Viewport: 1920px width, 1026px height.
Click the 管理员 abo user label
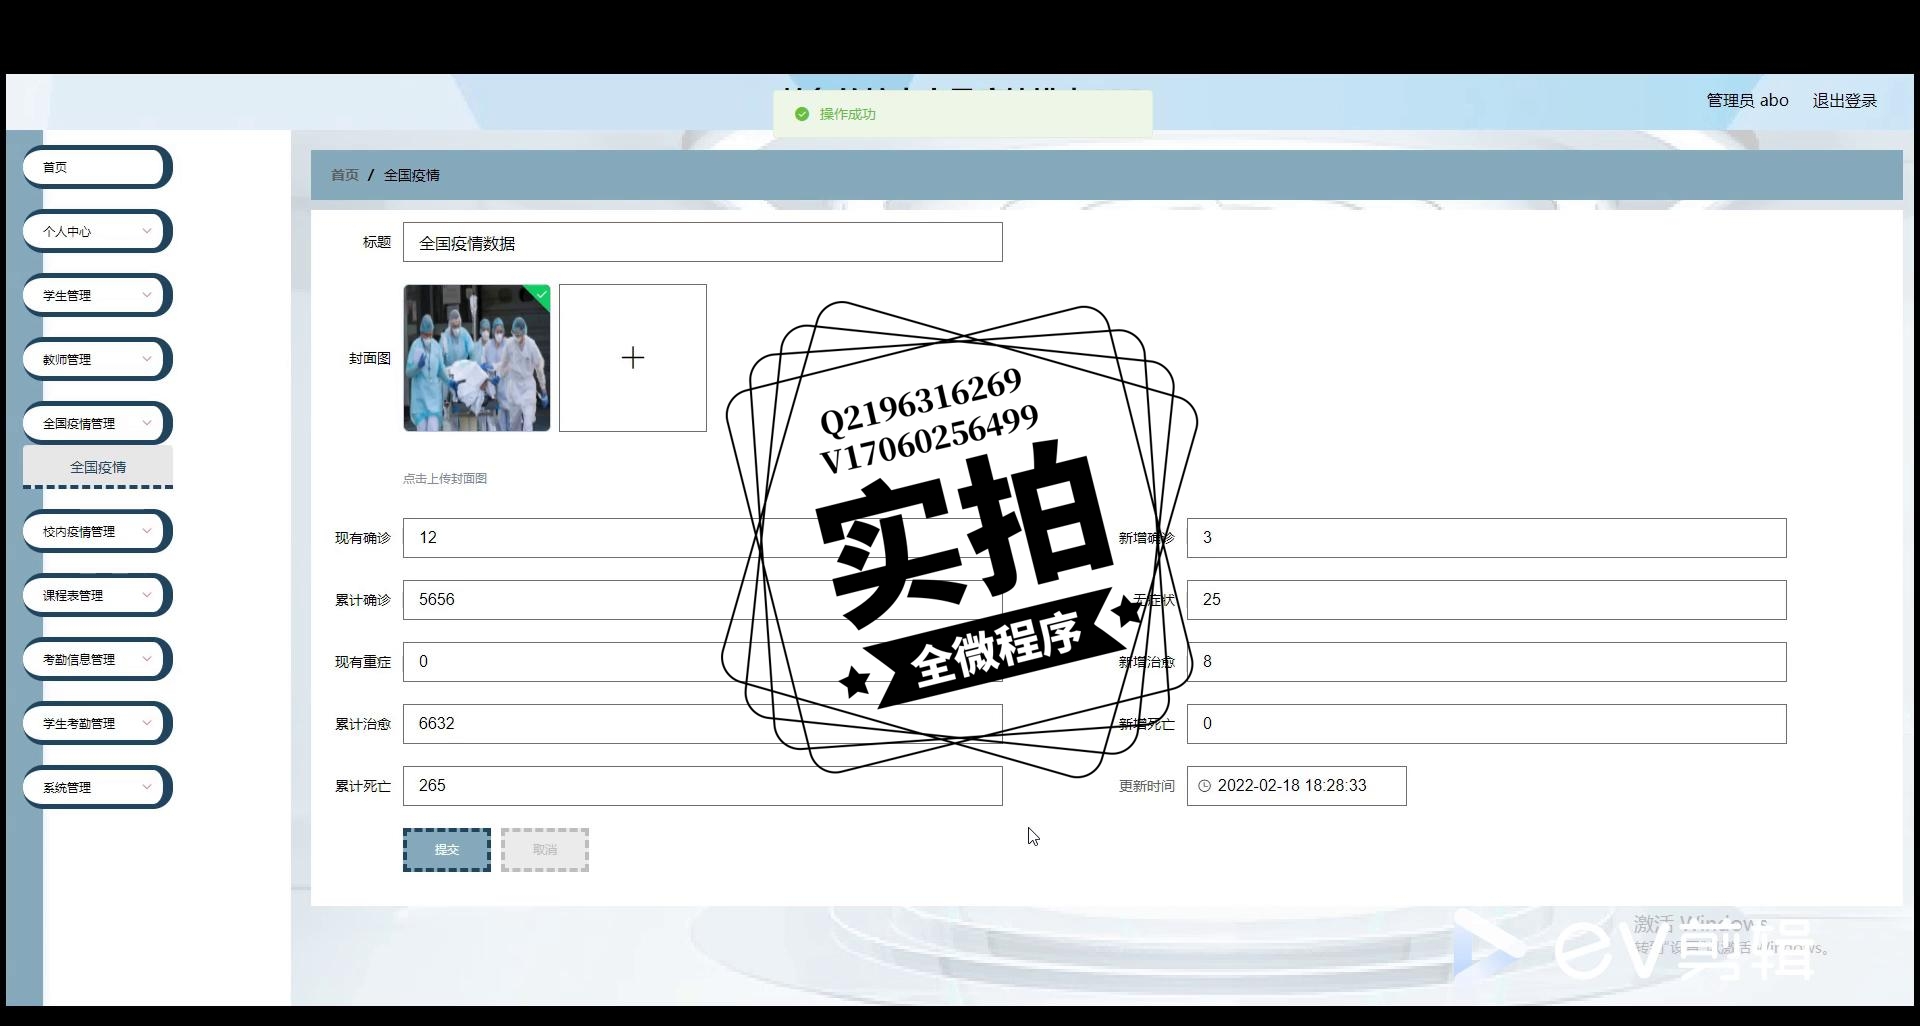[1747, 101]
